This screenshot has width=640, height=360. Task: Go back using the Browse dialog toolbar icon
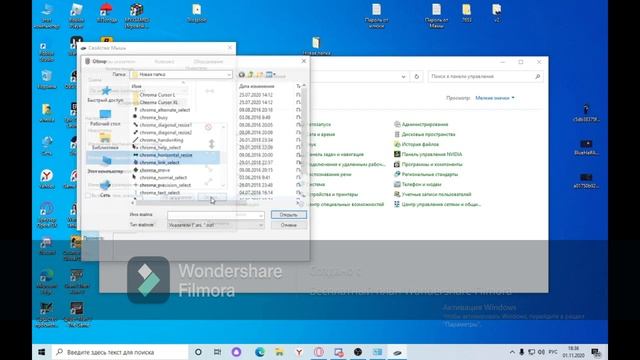pyautogui.click(x=242, y=75)
